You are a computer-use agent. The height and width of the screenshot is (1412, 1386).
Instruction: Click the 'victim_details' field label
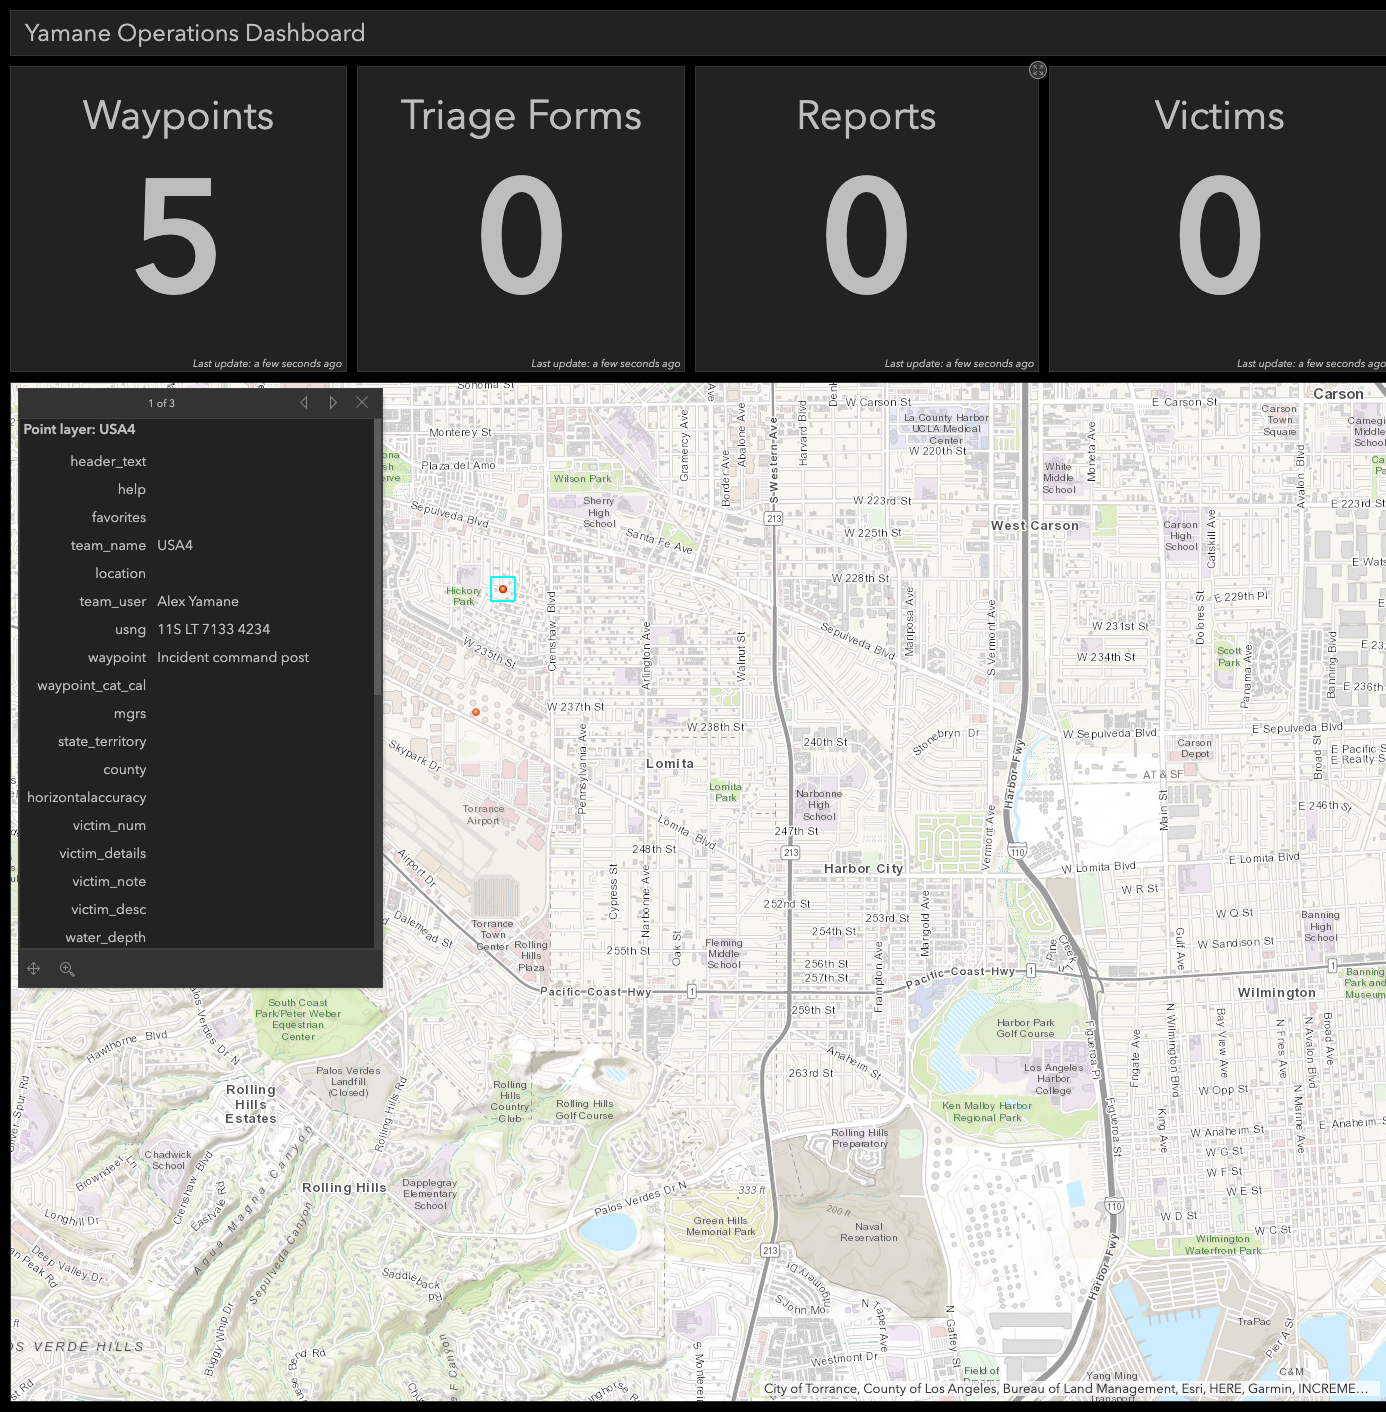[x=103, y=853]
